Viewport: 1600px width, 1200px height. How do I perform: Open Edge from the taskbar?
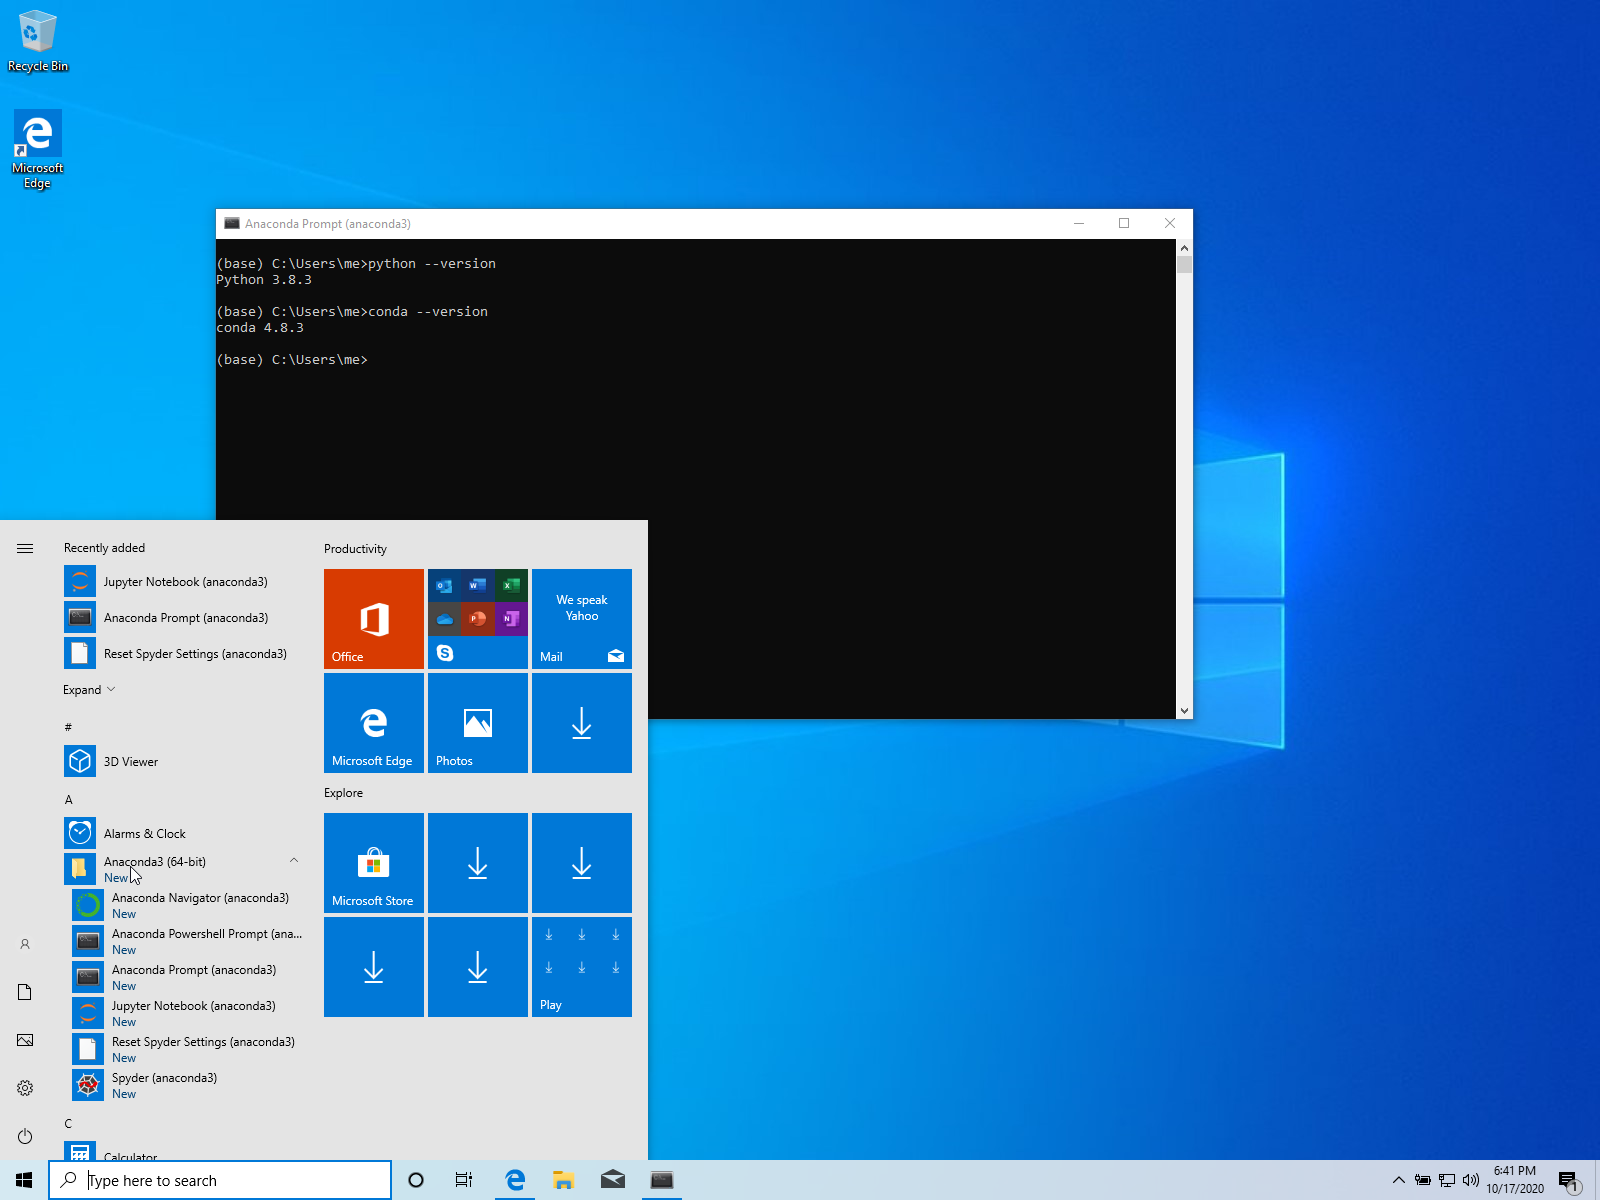[x=515, y=1180]
